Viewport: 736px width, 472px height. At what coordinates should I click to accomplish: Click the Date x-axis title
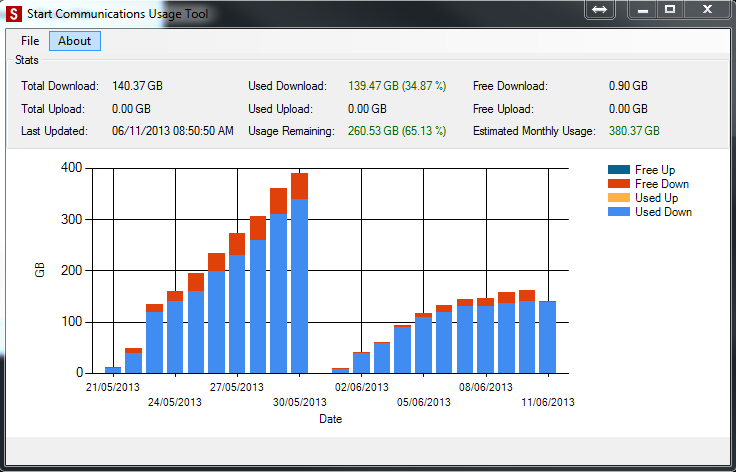(330, 419)
